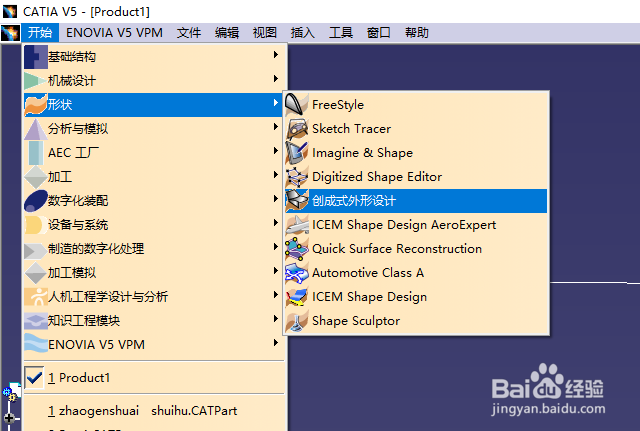Click the ICEM Shape Design icon
Viewport: 640px width, 431px height.
point(297,297)
